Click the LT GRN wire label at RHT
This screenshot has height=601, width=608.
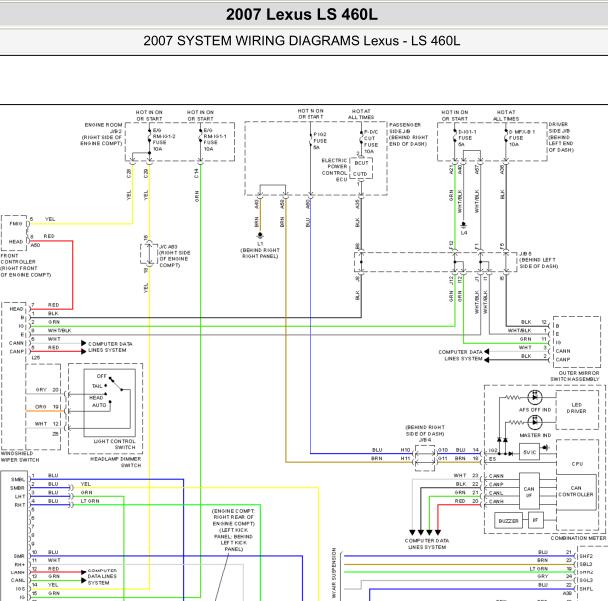pyautogui.click(x=90, y=501)
